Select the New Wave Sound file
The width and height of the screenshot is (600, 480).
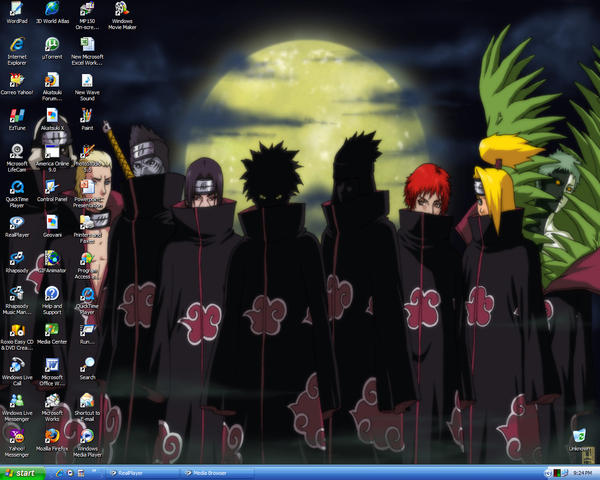tap(87, 87)
